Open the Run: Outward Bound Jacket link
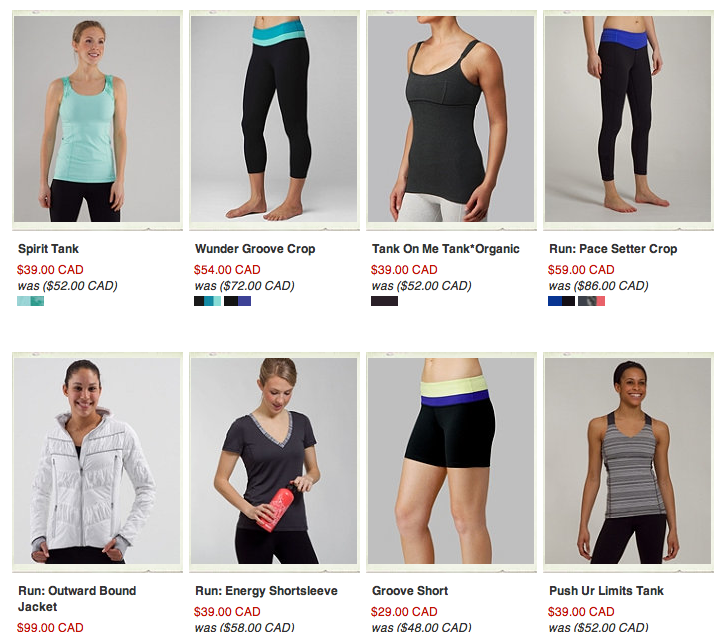 click(x=77, y=599)
